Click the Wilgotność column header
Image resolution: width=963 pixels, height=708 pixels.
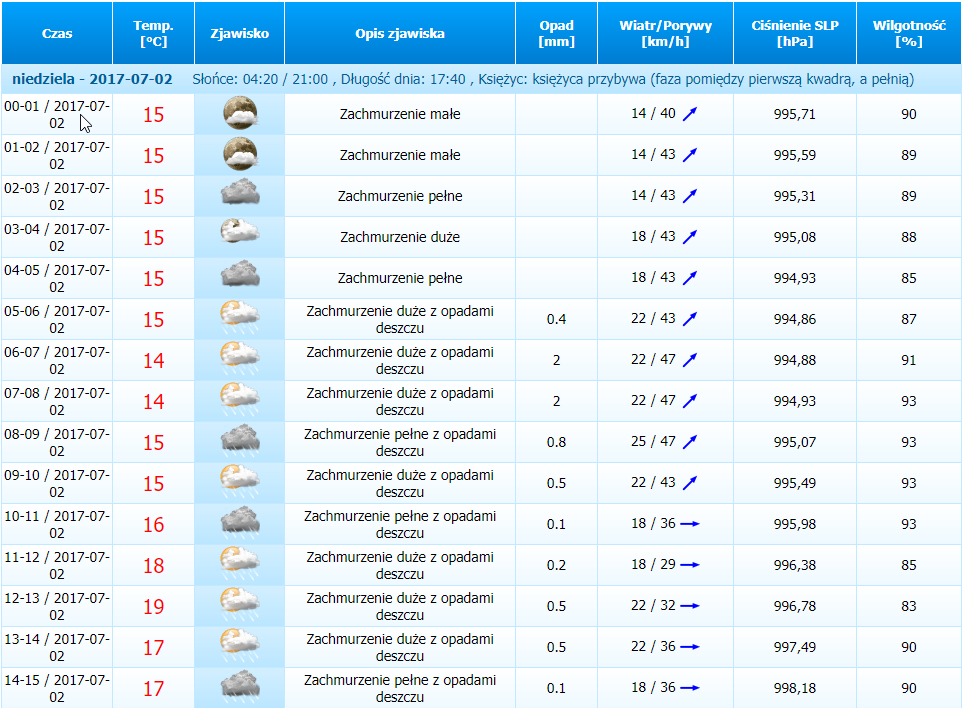[908, 33]
